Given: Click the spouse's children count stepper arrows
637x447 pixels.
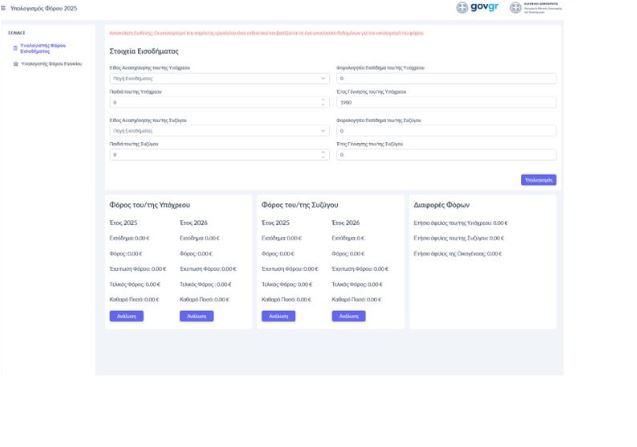Looking at the screenshot, I should point(323,155).
